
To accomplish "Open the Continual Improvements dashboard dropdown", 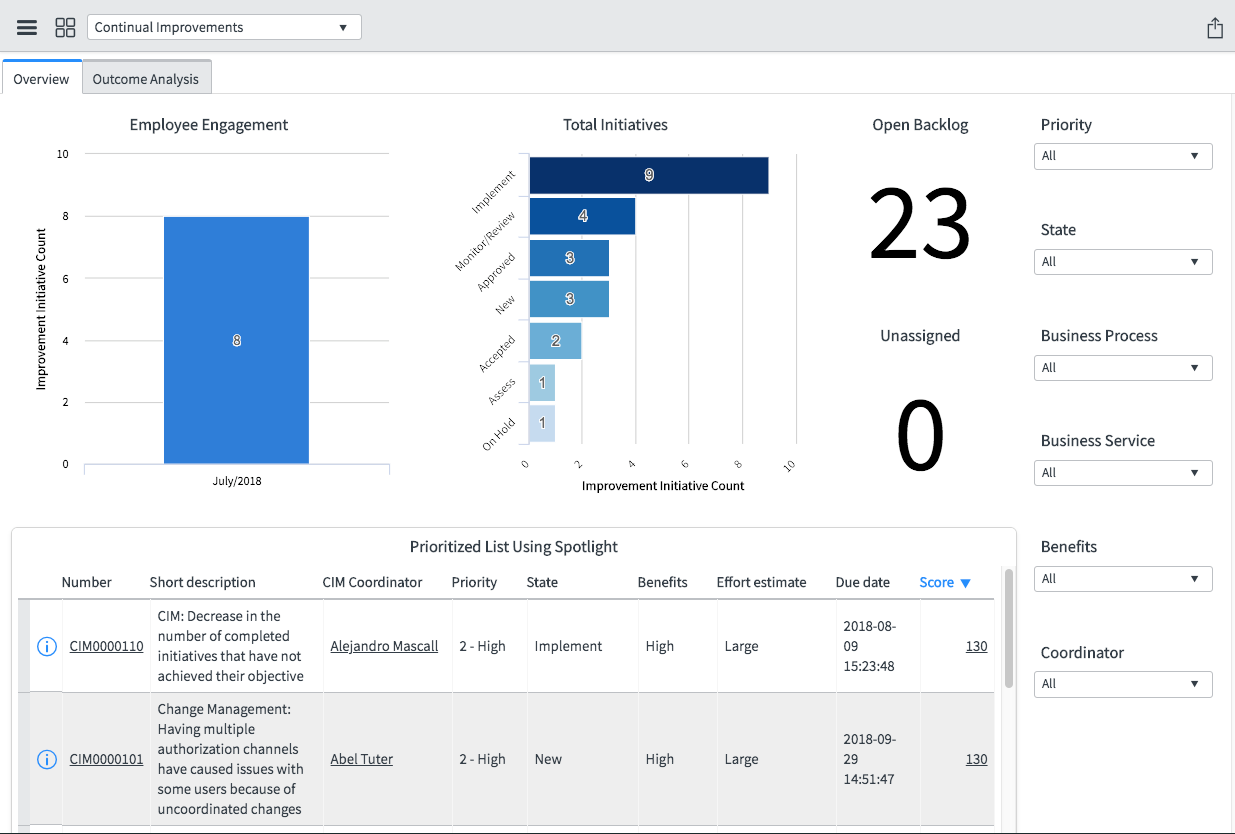I will coord(224,27).
